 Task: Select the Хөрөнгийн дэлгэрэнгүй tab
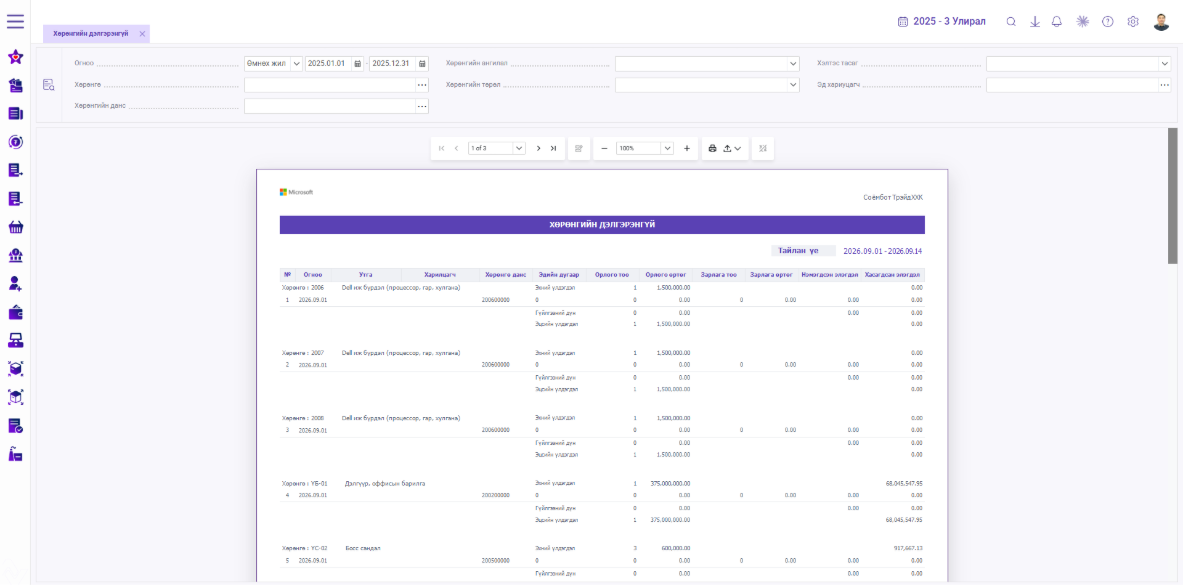click(91, 34)
